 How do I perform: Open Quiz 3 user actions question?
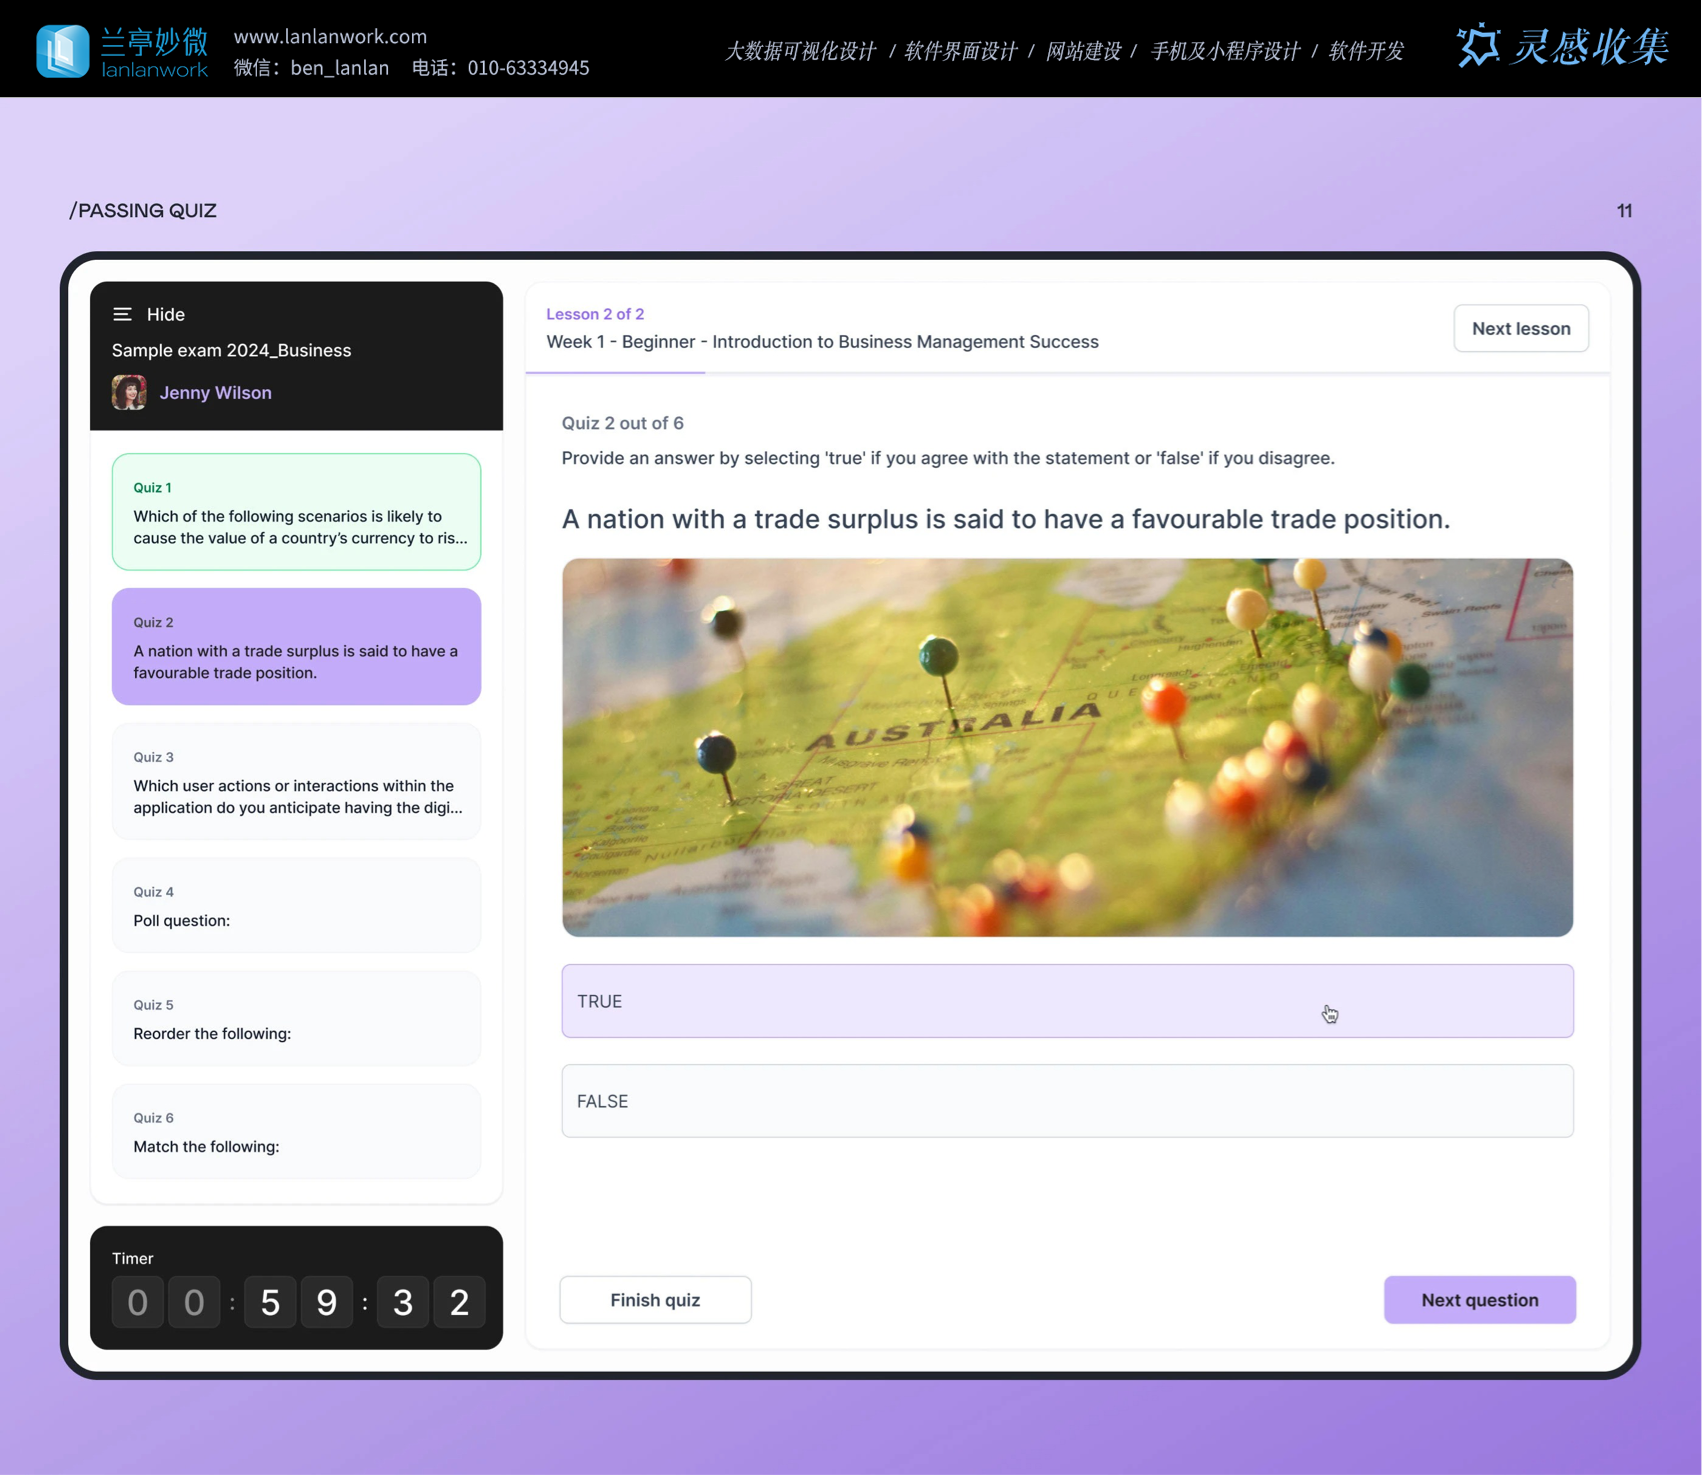(x=296, y=782)
